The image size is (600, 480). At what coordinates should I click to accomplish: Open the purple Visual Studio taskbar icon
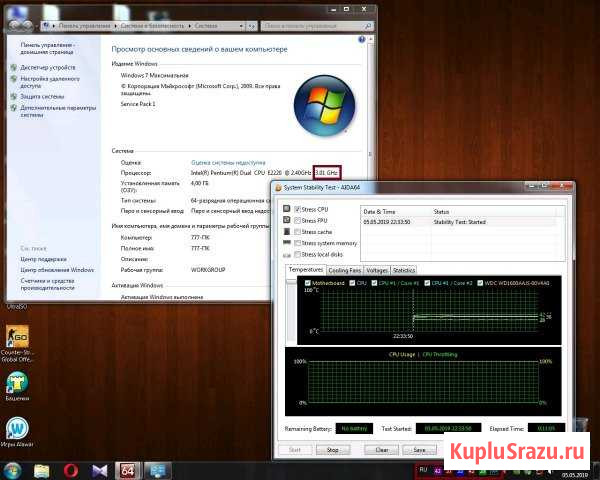tap(100, 471)
